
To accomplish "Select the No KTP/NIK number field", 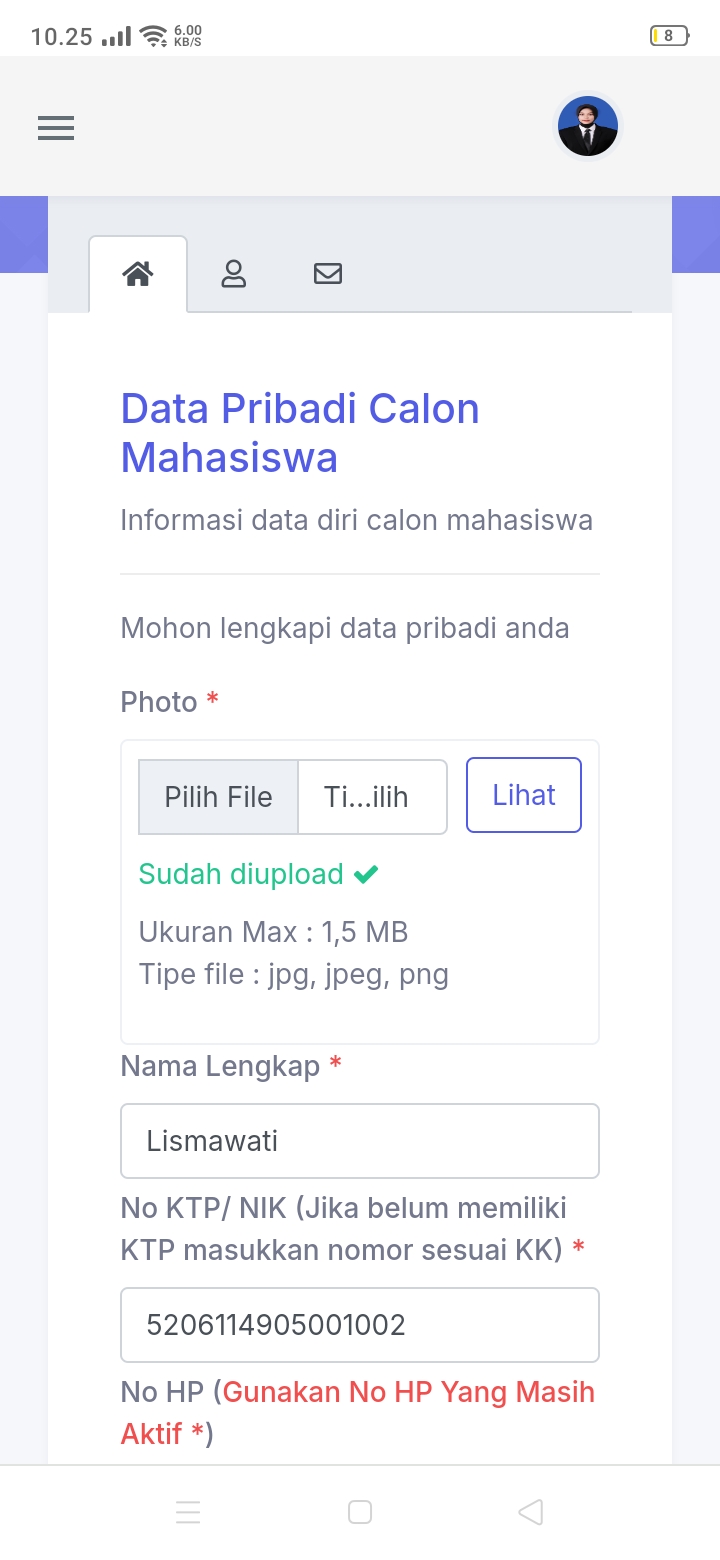I will (x=360, y=1325).
